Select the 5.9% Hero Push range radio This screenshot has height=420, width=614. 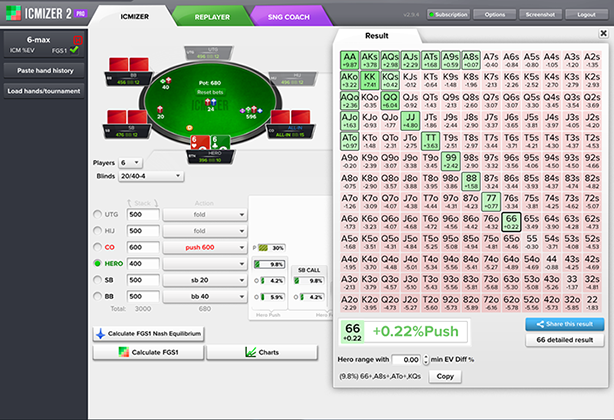tap(256, 297)
